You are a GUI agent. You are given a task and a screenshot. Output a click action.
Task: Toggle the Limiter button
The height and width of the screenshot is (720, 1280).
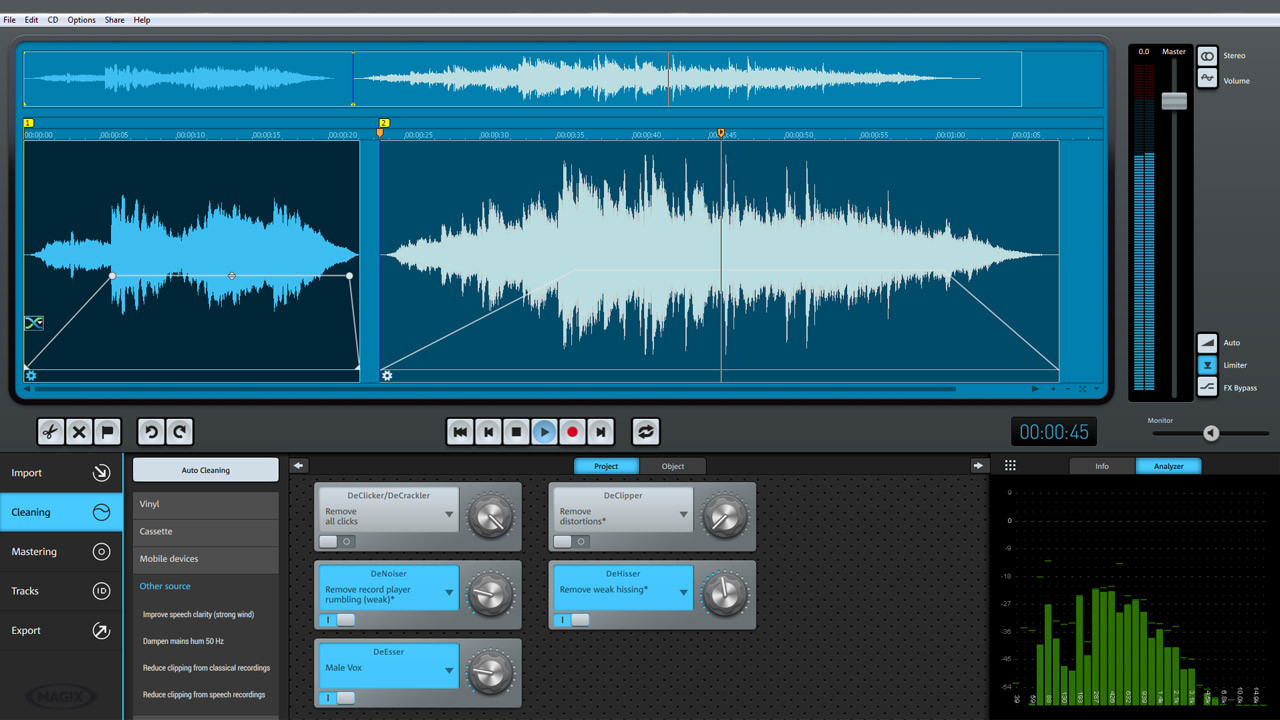1207,365
